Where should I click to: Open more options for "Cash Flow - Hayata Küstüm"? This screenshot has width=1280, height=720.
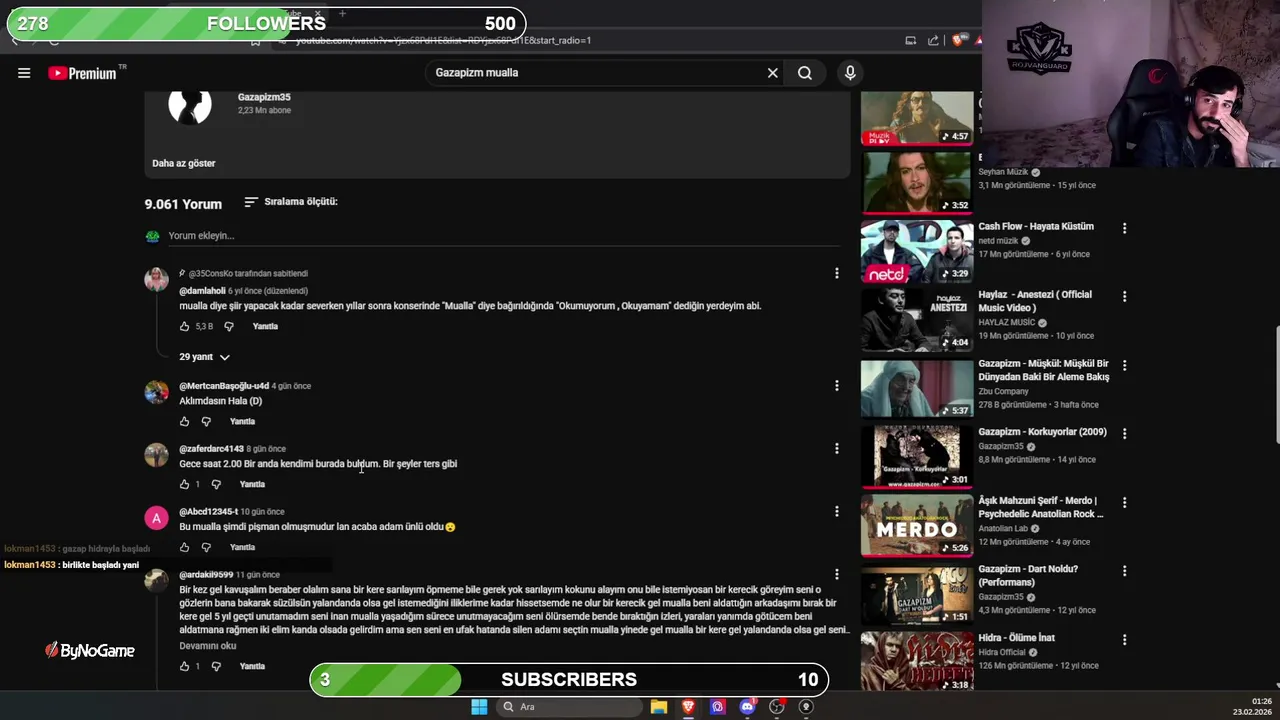(1124, 228)
